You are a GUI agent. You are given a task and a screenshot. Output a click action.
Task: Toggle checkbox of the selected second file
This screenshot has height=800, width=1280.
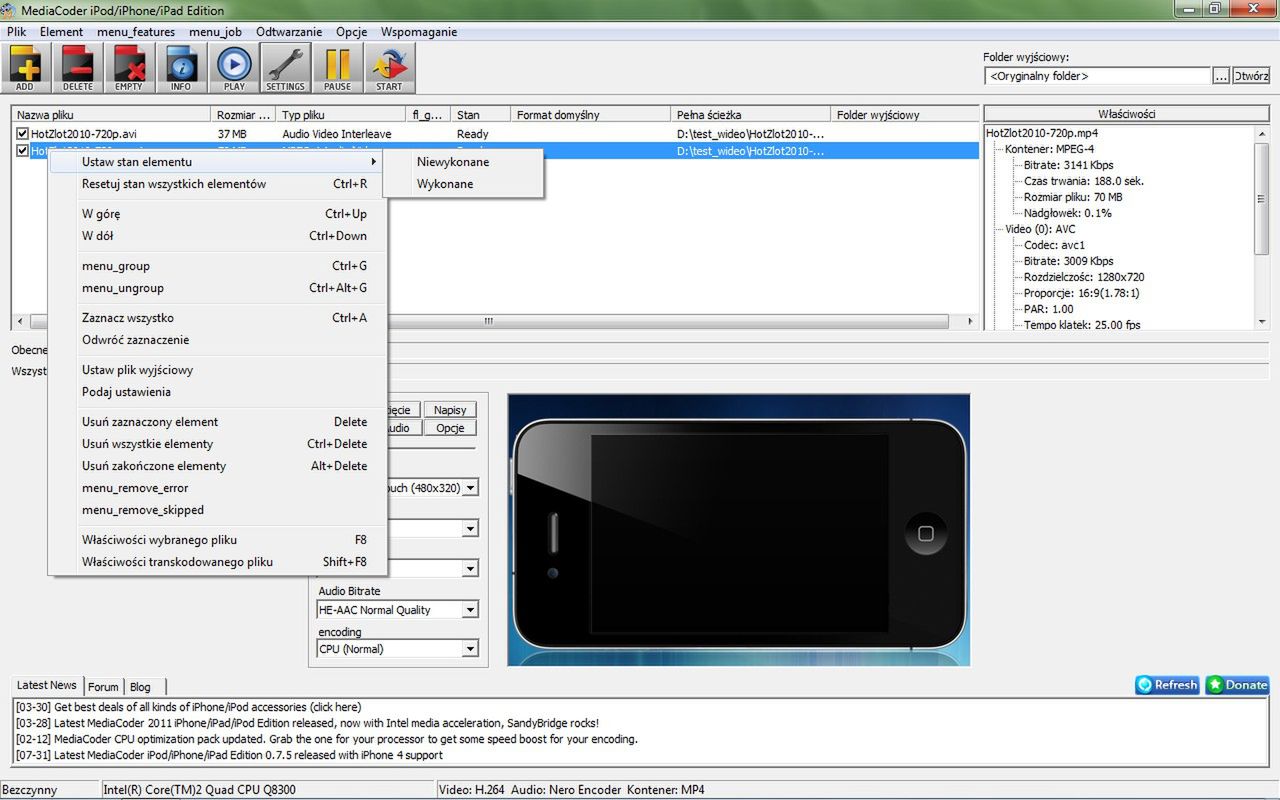(x=22, y=151)
